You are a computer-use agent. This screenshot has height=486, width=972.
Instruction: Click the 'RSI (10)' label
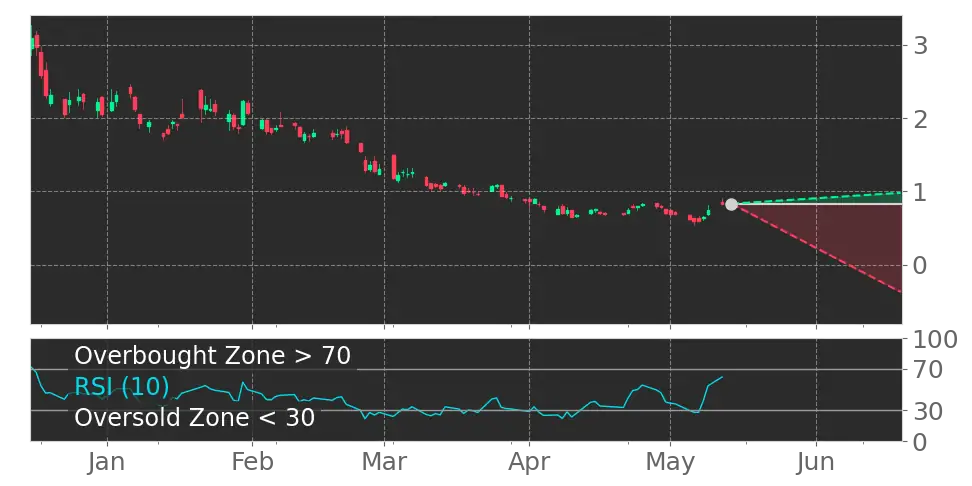tap(122, 386)
